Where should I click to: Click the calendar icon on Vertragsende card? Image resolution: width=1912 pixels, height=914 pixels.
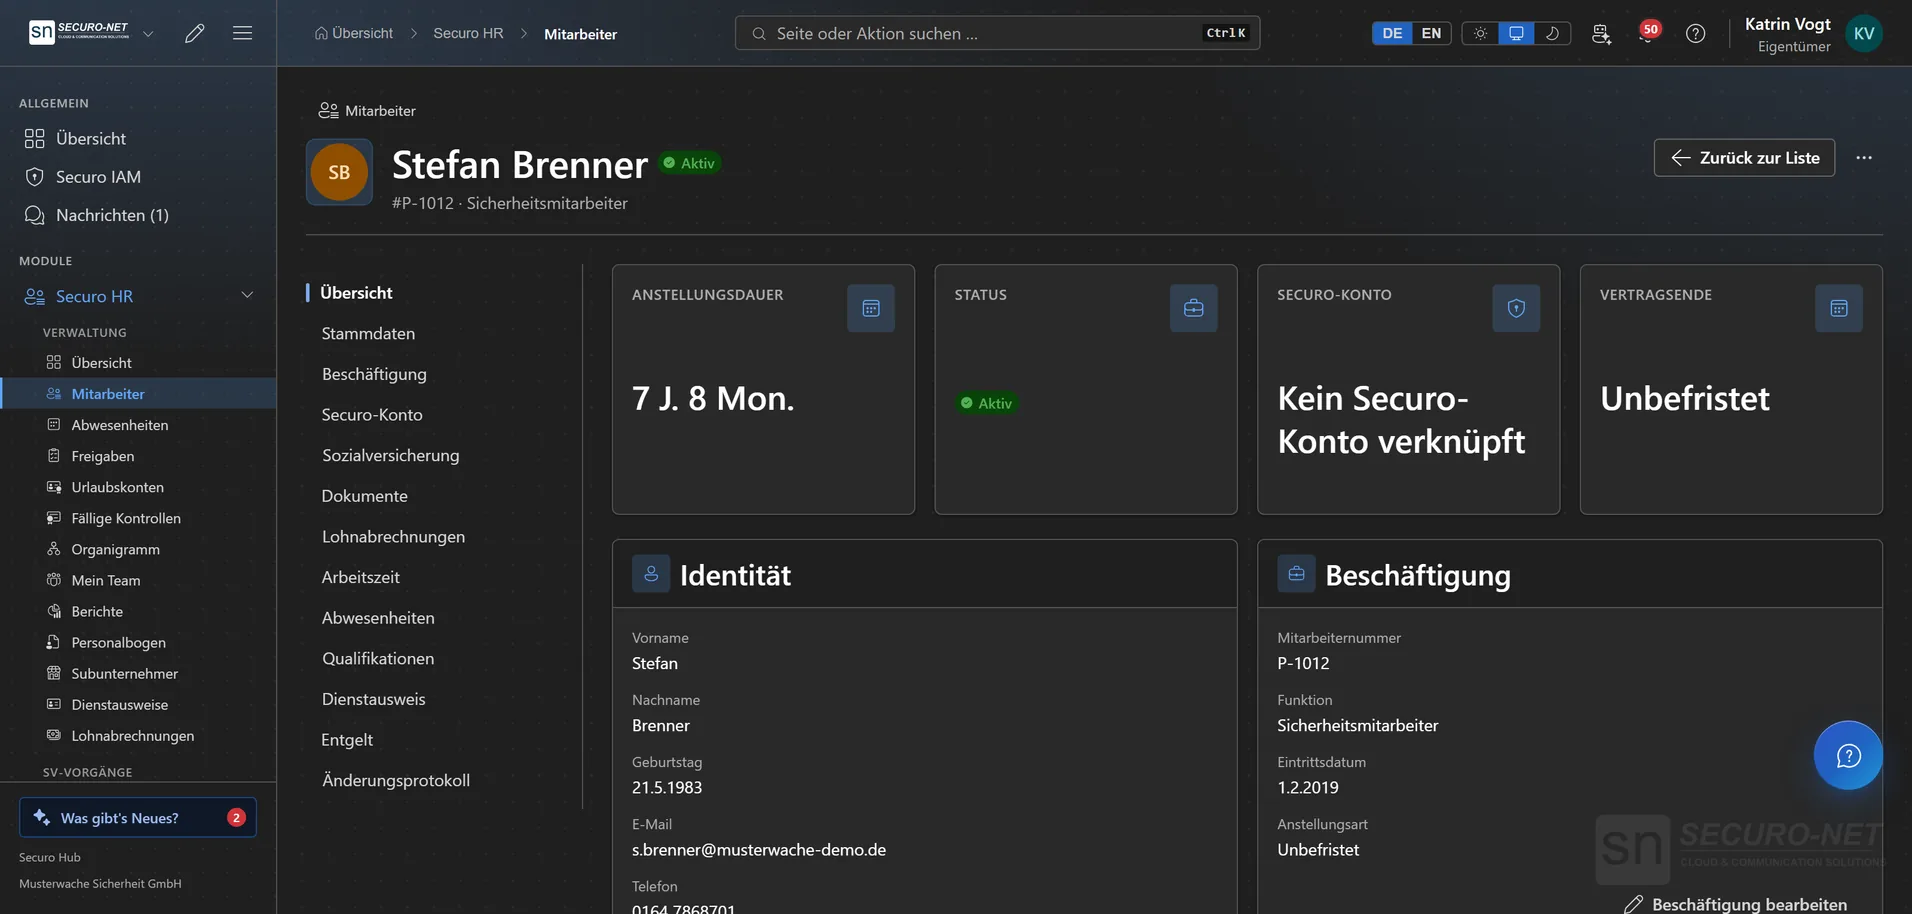[x=1838, y=308]
